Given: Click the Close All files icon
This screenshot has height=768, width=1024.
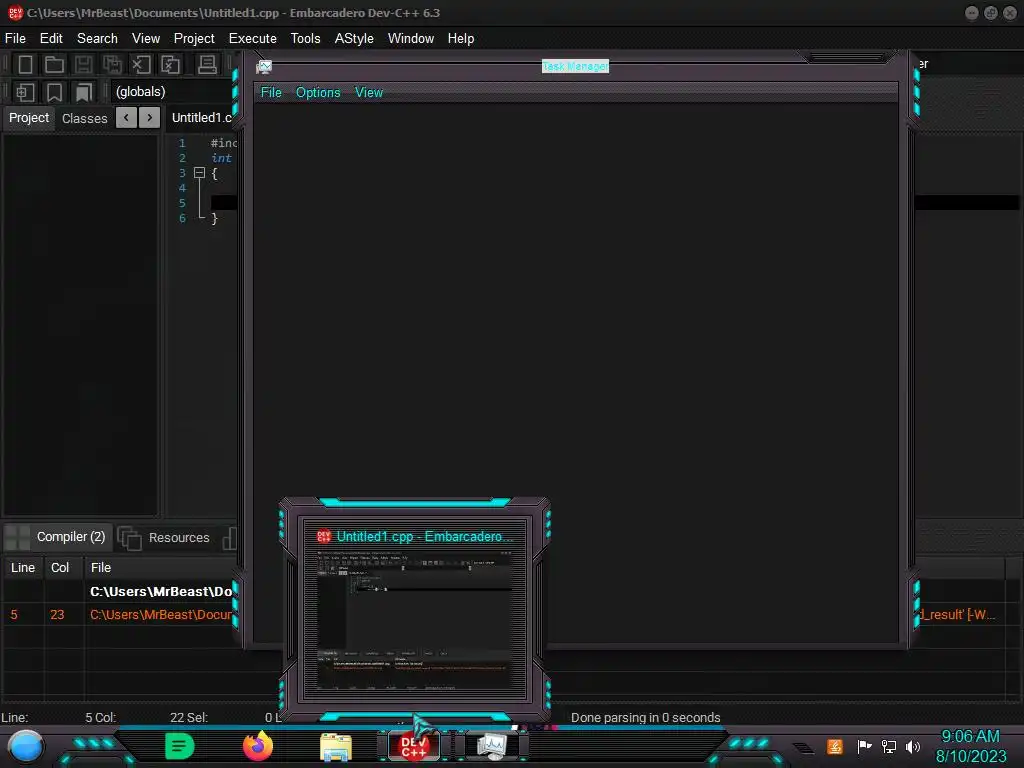Looking at the screenshot, I should click(170, 64).
